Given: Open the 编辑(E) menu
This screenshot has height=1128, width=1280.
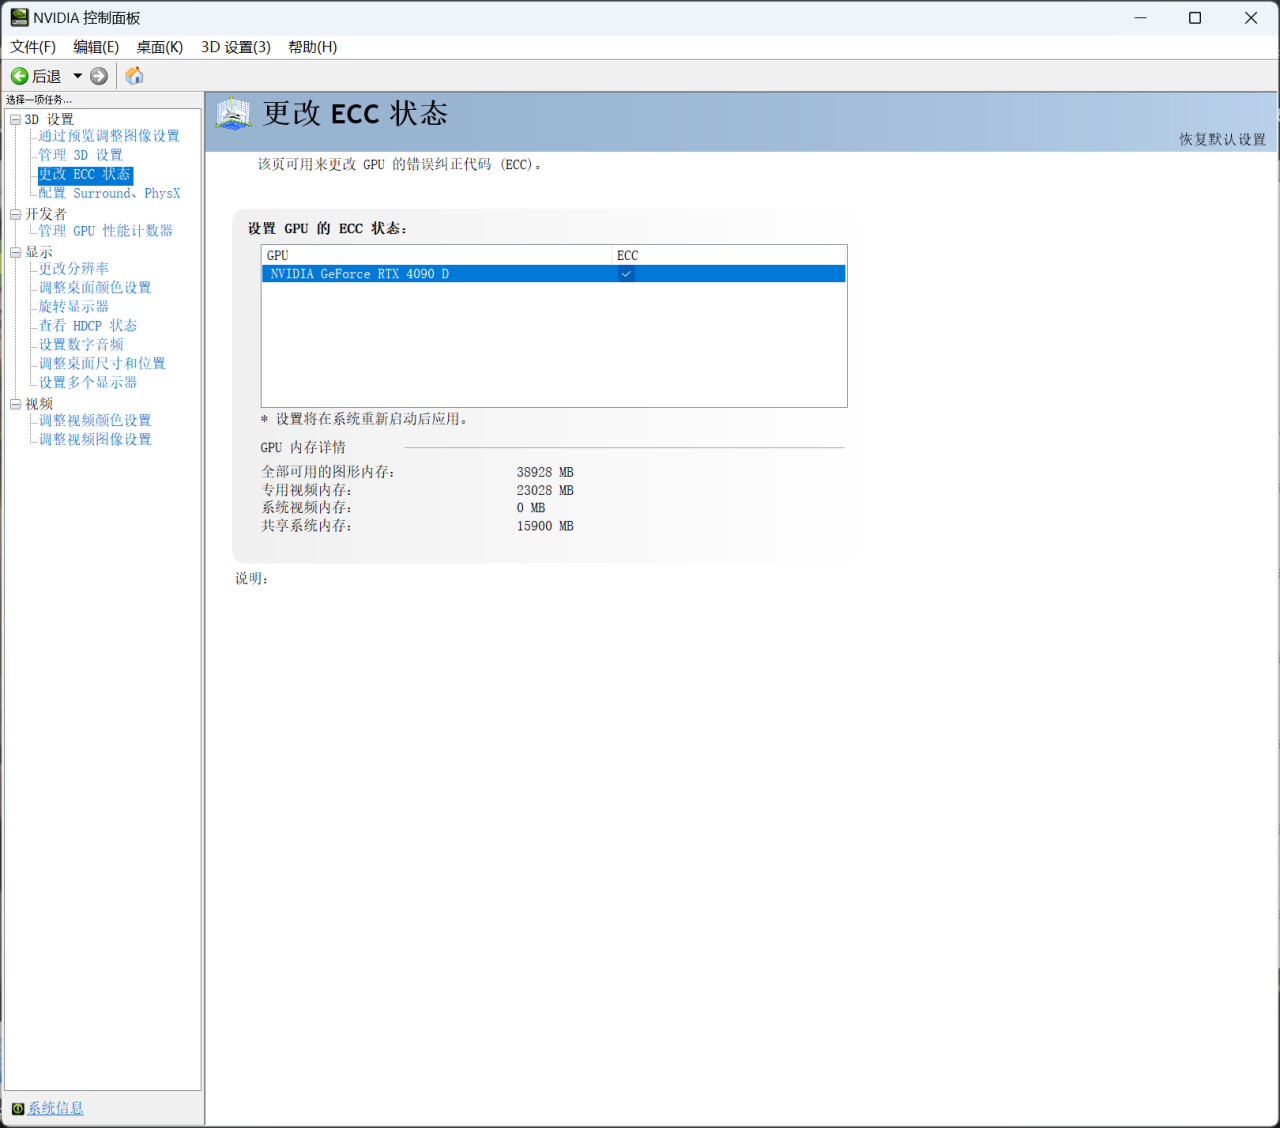Looking at the screenshot, I should point(96,47).
